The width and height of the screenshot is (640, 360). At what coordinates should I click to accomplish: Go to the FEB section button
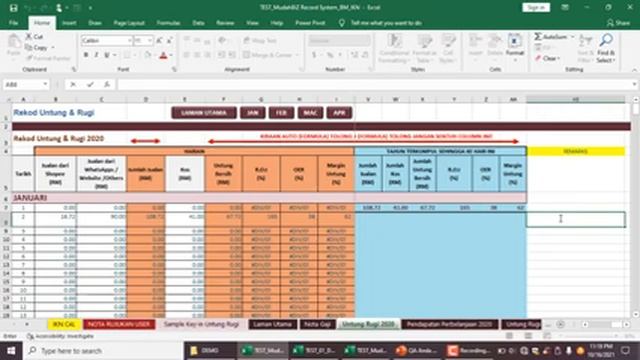pyautogui.click(x=281, y=113)
